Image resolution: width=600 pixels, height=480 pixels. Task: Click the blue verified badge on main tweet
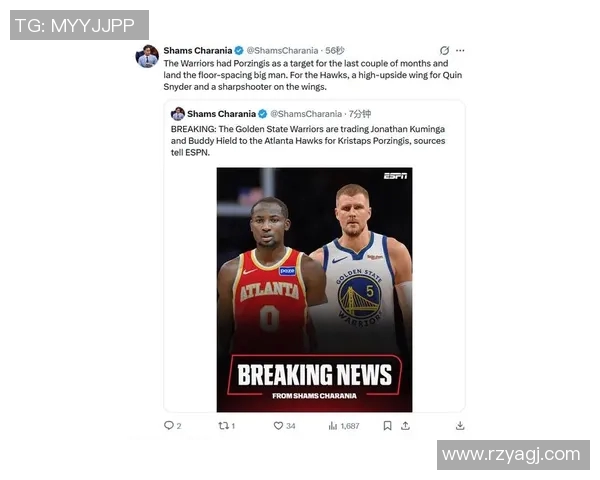point(239,51)
